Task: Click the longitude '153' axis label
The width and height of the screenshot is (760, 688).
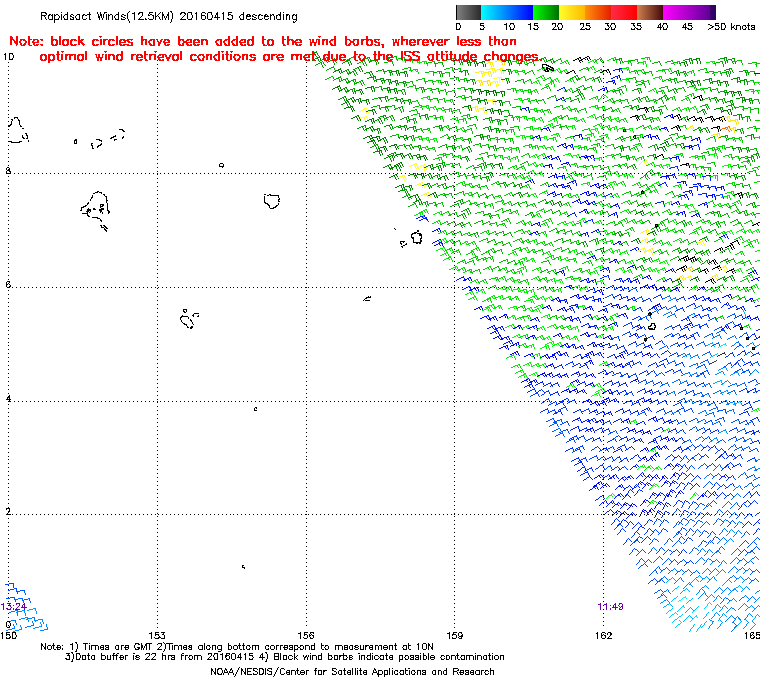Action: click(157, 635)
